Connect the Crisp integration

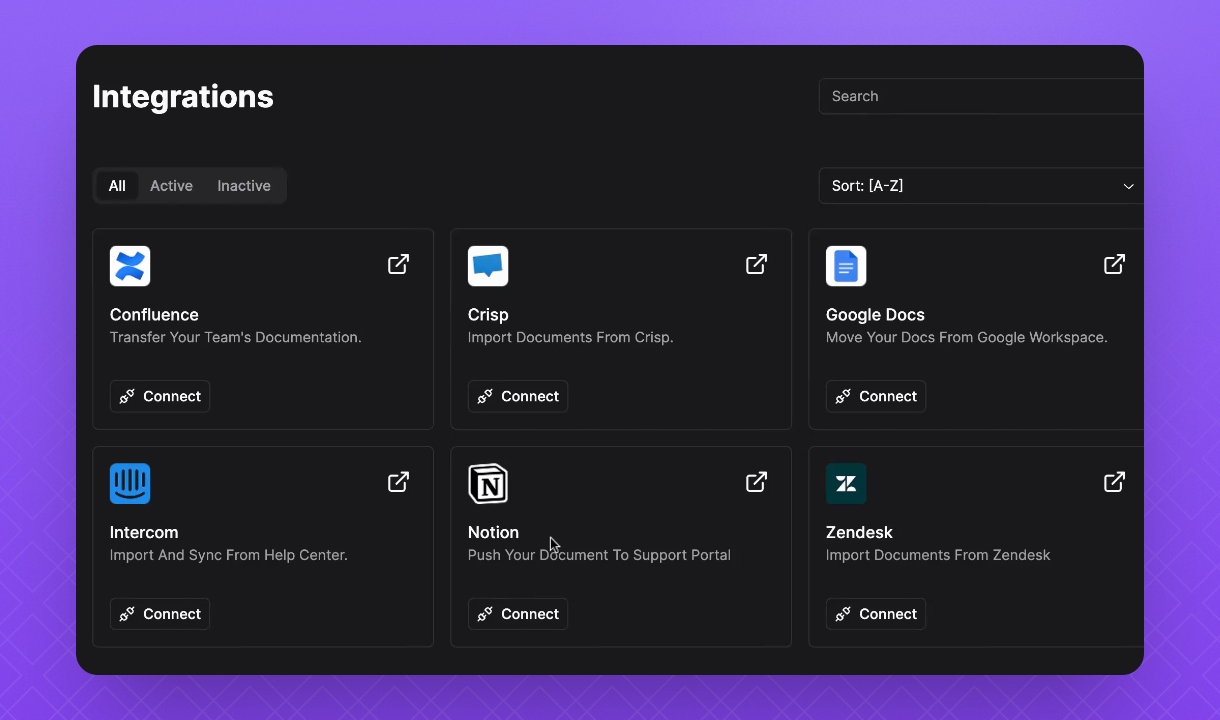(x=518, y=396)
